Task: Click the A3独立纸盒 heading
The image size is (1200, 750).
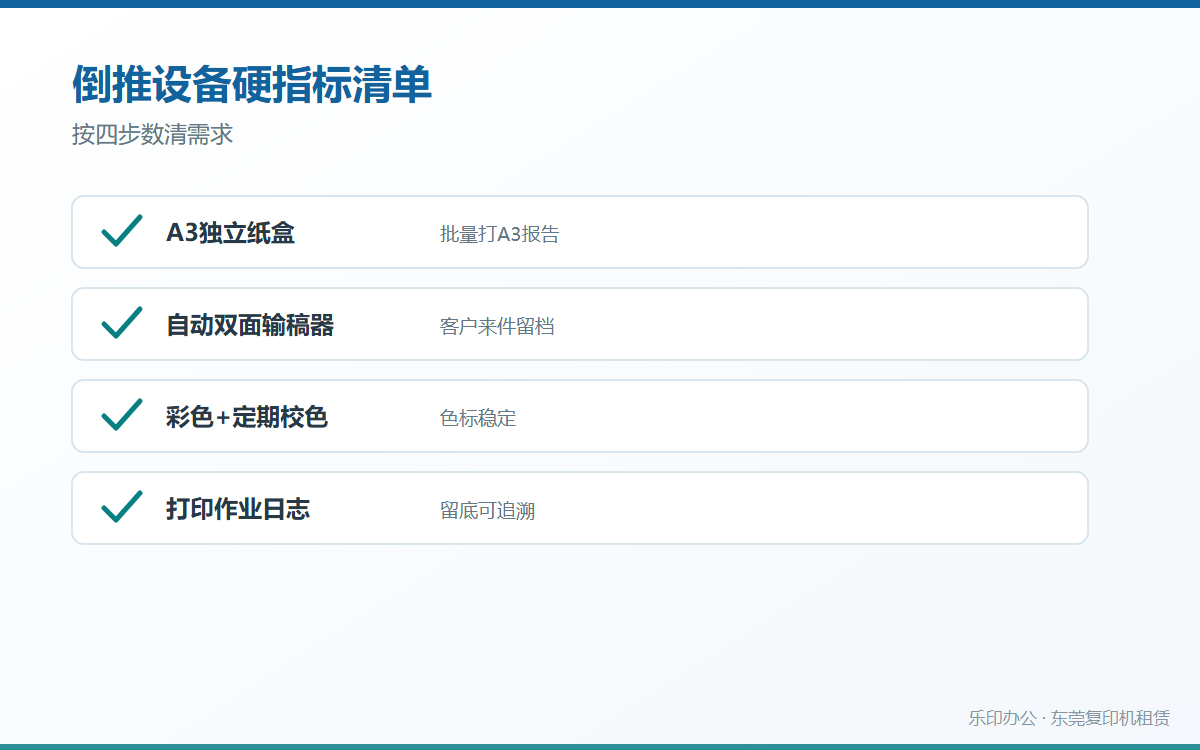Action: pyautogui.click(x=230, y=233)
